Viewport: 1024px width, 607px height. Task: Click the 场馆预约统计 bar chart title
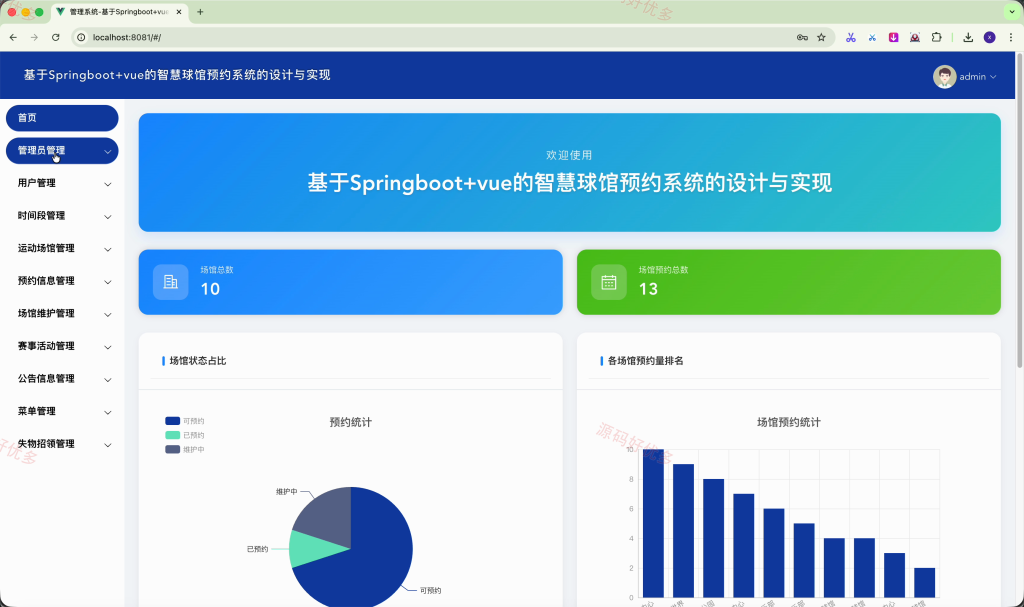pos(788,422)
